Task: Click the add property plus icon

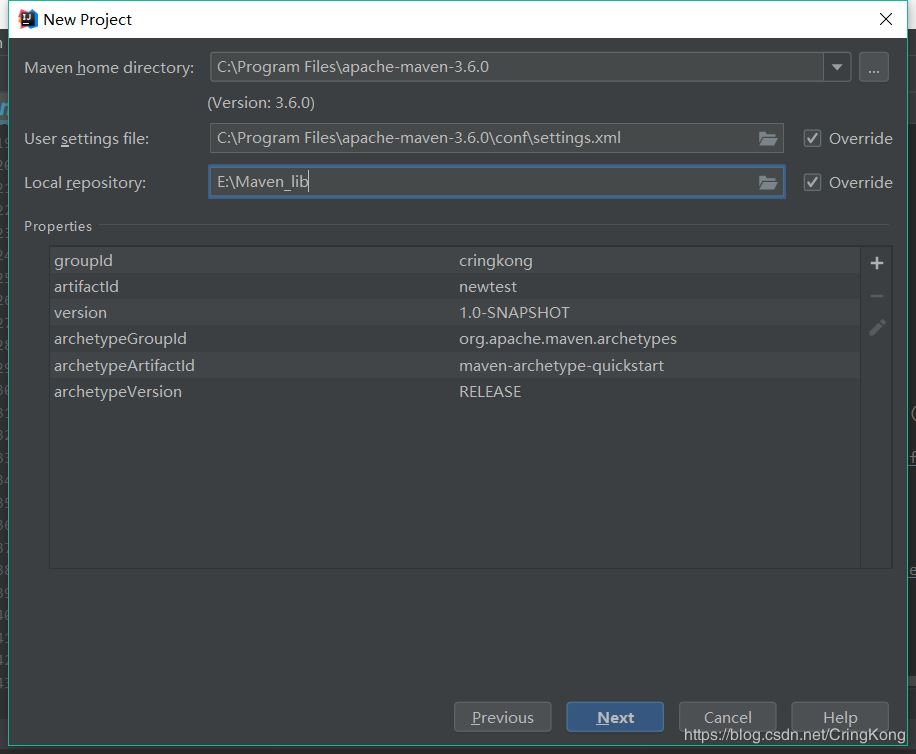Action: pyautogui.click(x=877, y=263)
